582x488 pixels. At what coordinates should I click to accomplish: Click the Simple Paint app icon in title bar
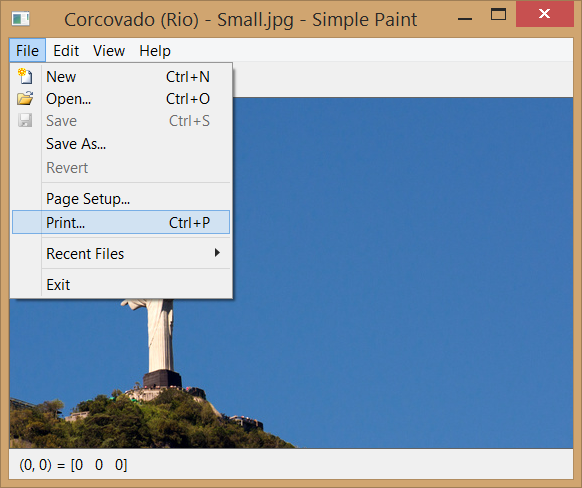(x=20, y=19)
